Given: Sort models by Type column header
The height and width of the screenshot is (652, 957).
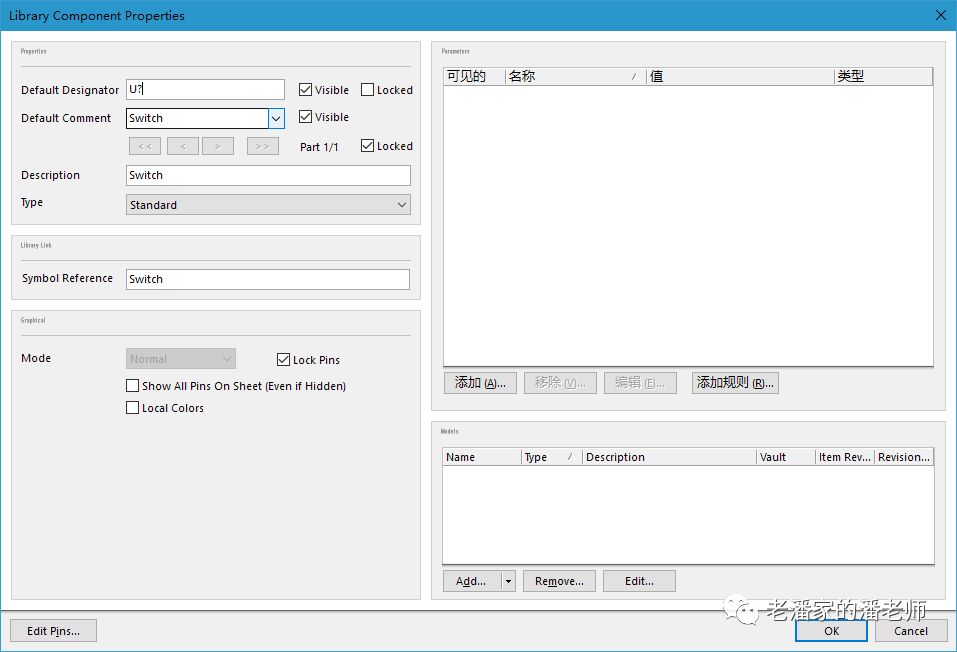Looking at the screenshot, I should 550,457.
